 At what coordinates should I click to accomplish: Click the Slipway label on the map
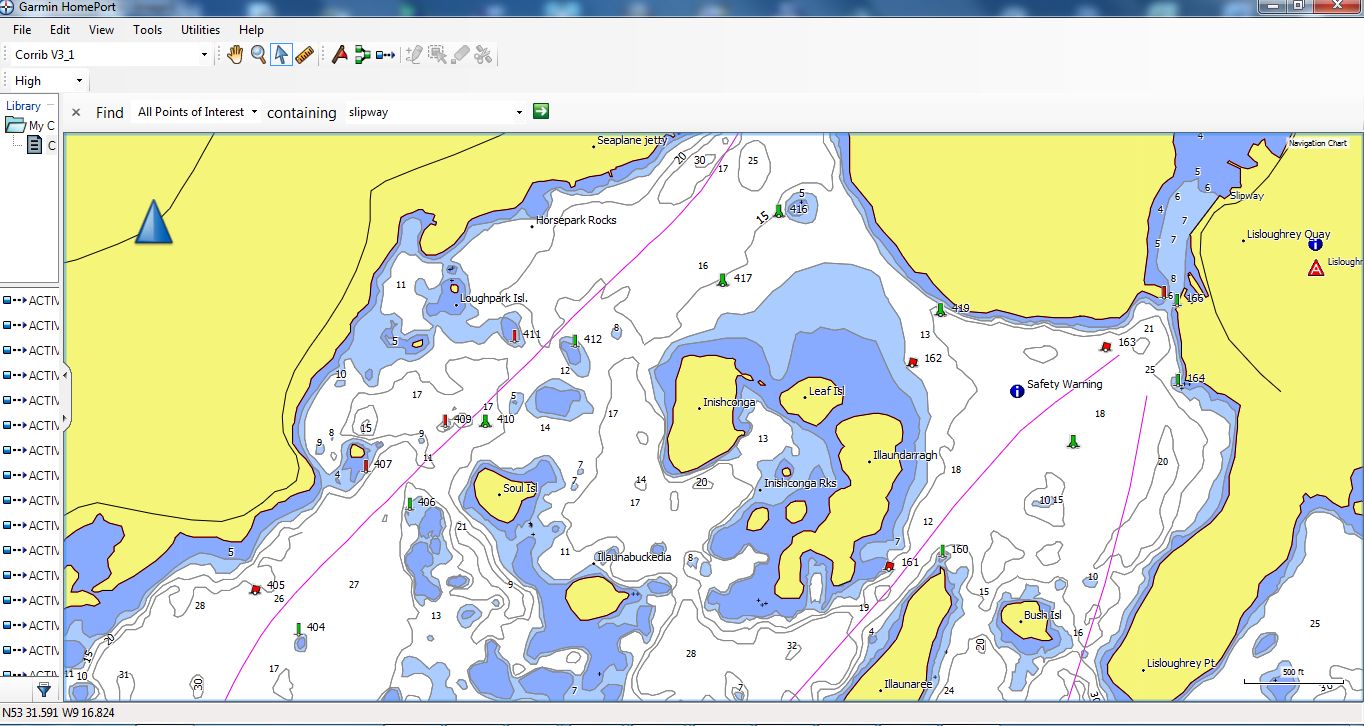(x=1247, y=196)
